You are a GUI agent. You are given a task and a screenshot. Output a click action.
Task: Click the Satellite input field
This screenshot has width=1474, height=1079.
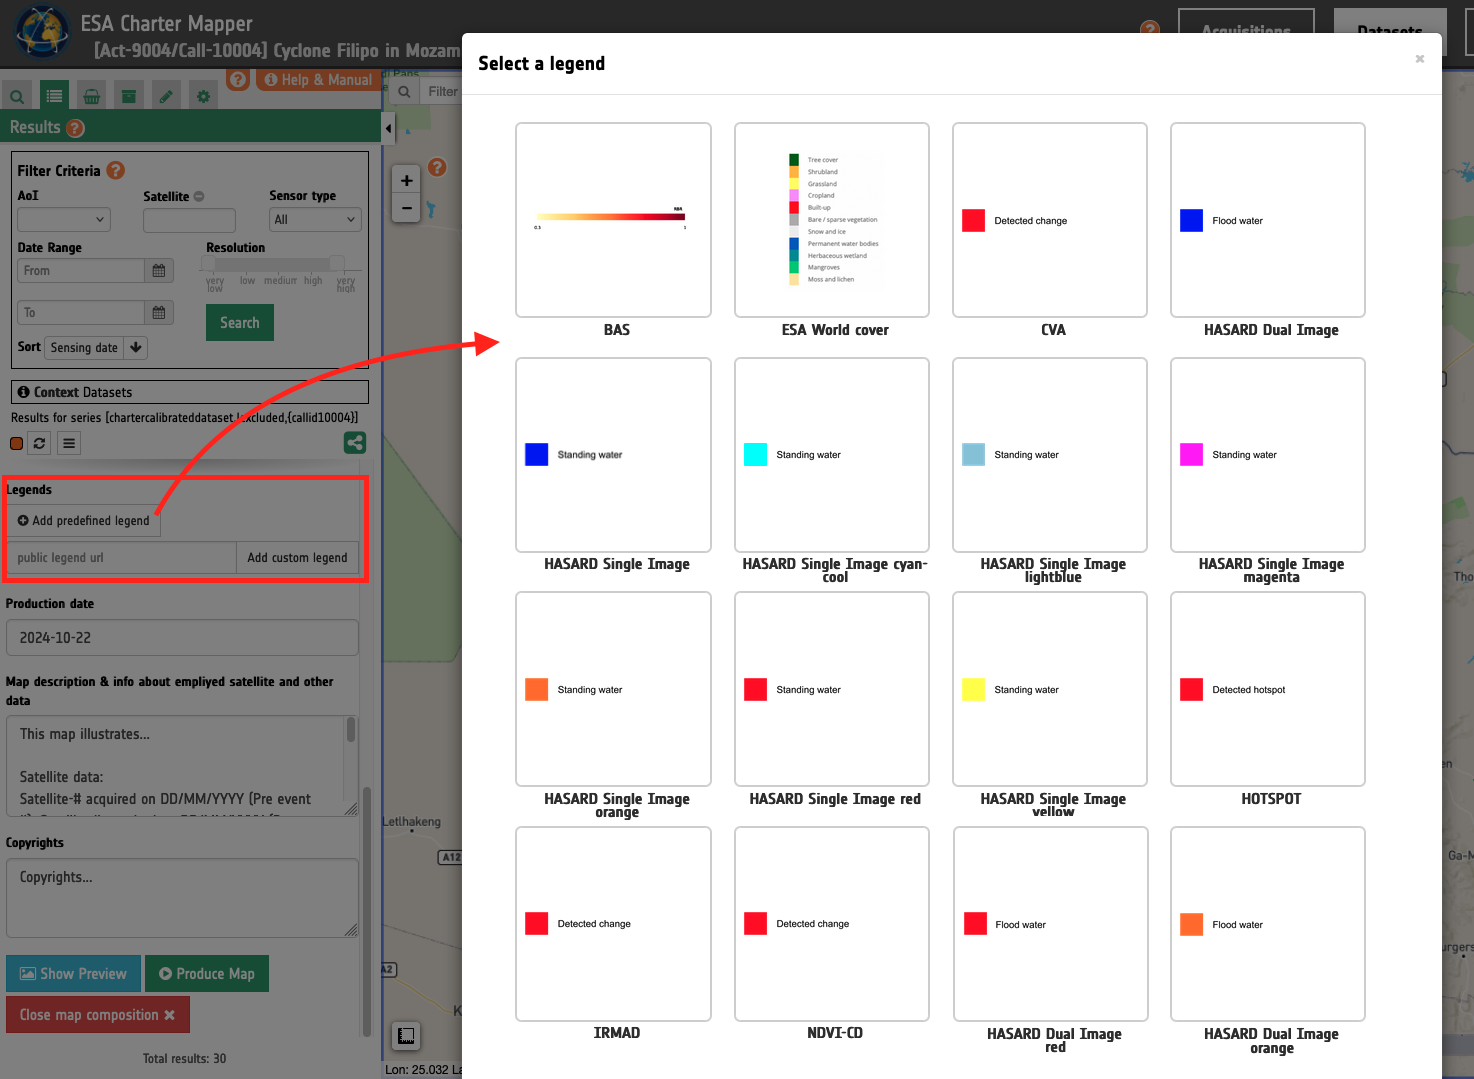[190, 219]
